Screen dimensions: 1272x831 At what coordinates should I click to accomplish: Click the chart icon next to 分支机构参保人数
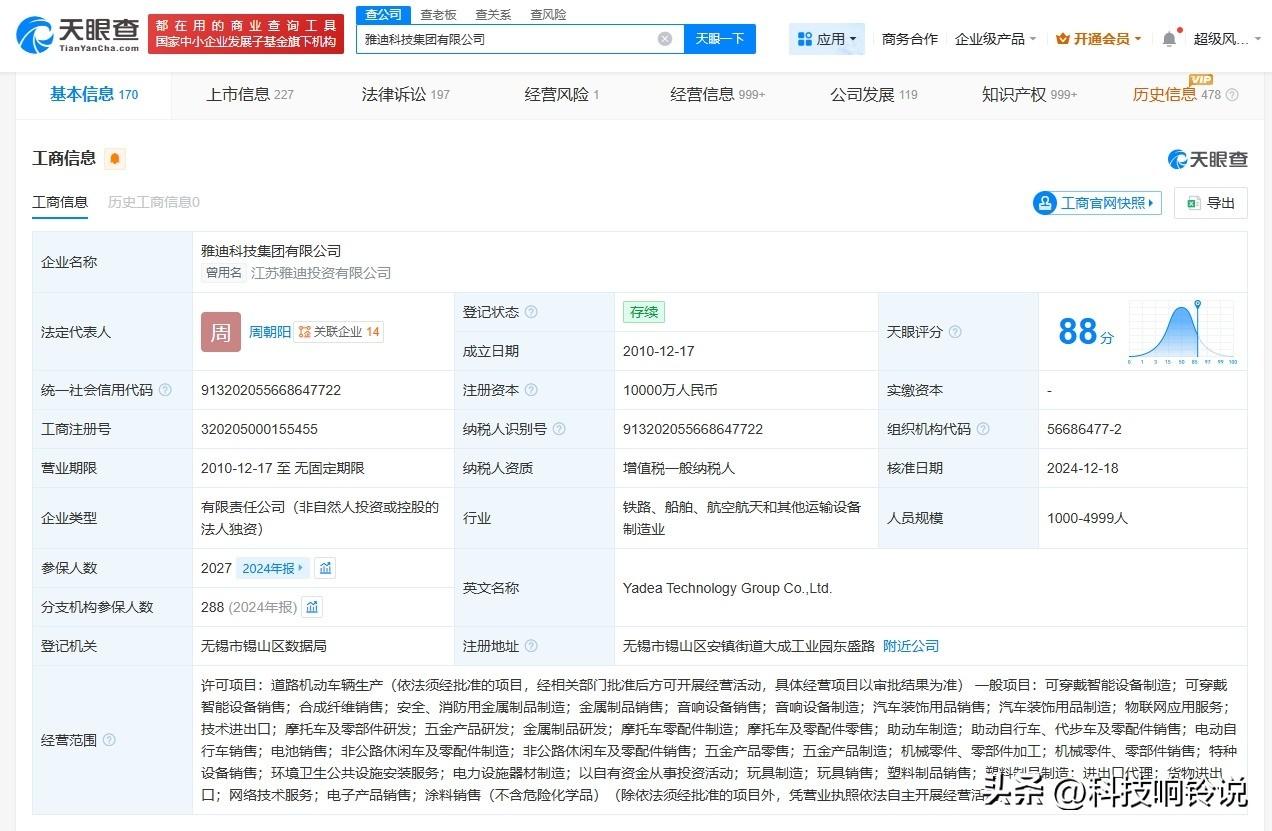[x=312, y=606]
